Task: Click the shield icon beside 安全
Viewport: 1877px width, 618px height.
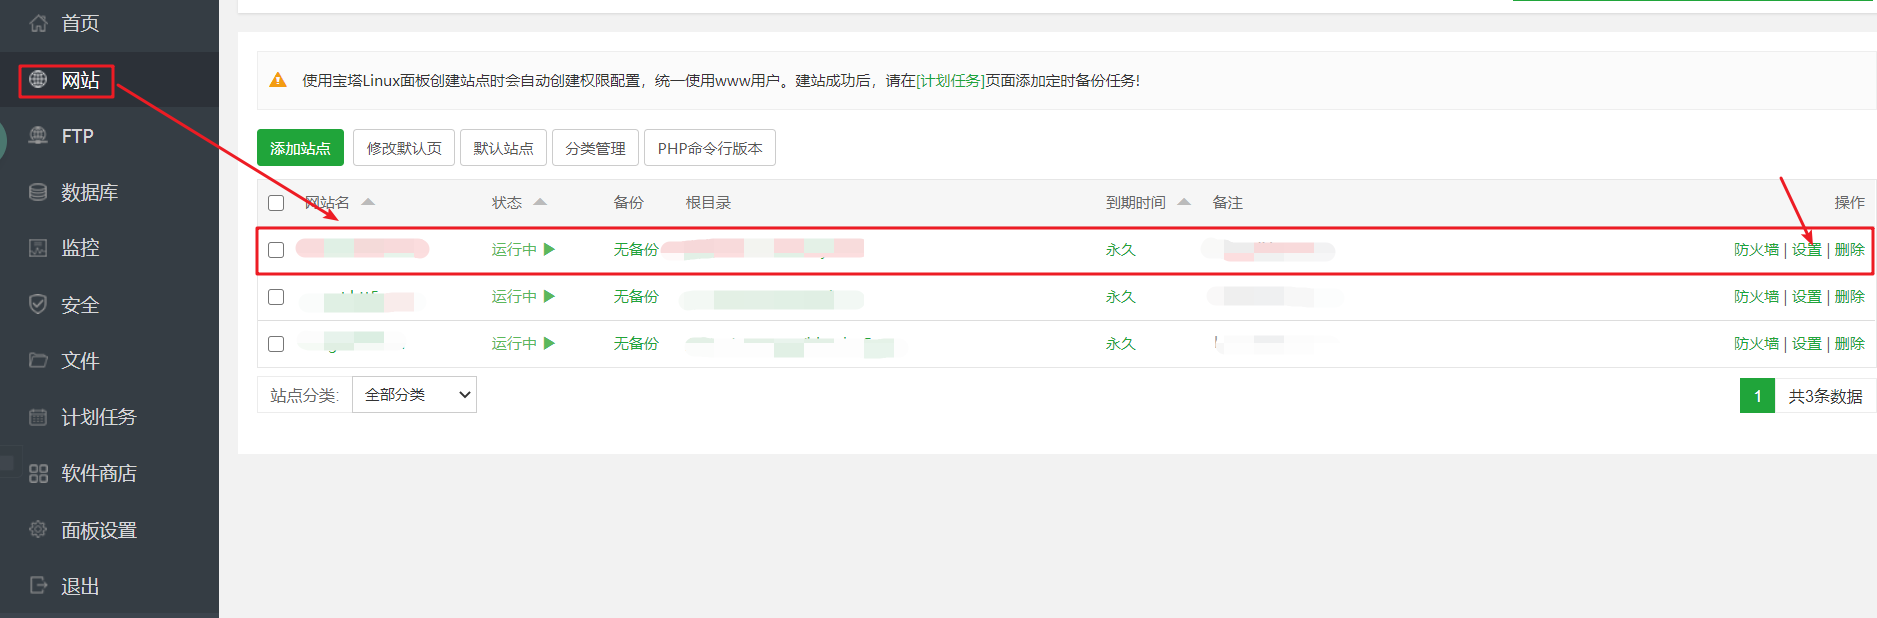Action: coord(38,304)
